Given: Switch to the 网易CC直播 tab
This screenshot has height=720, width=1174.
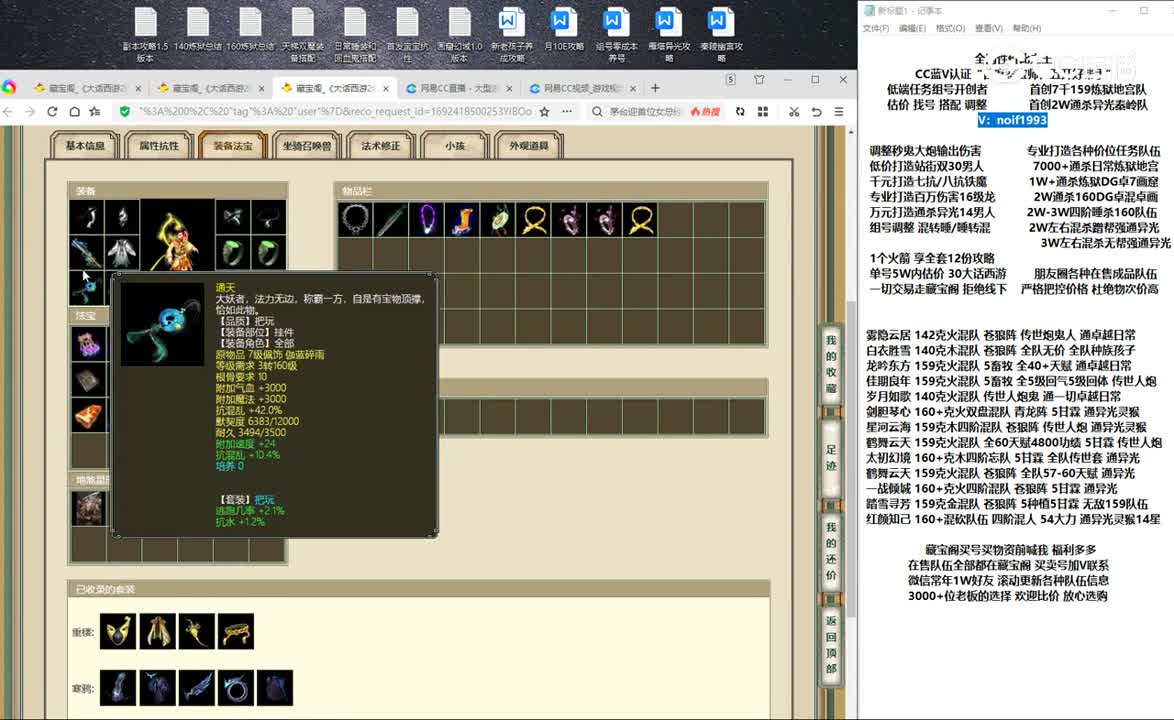Looking at the screenshot, I should tap(458, 88).
